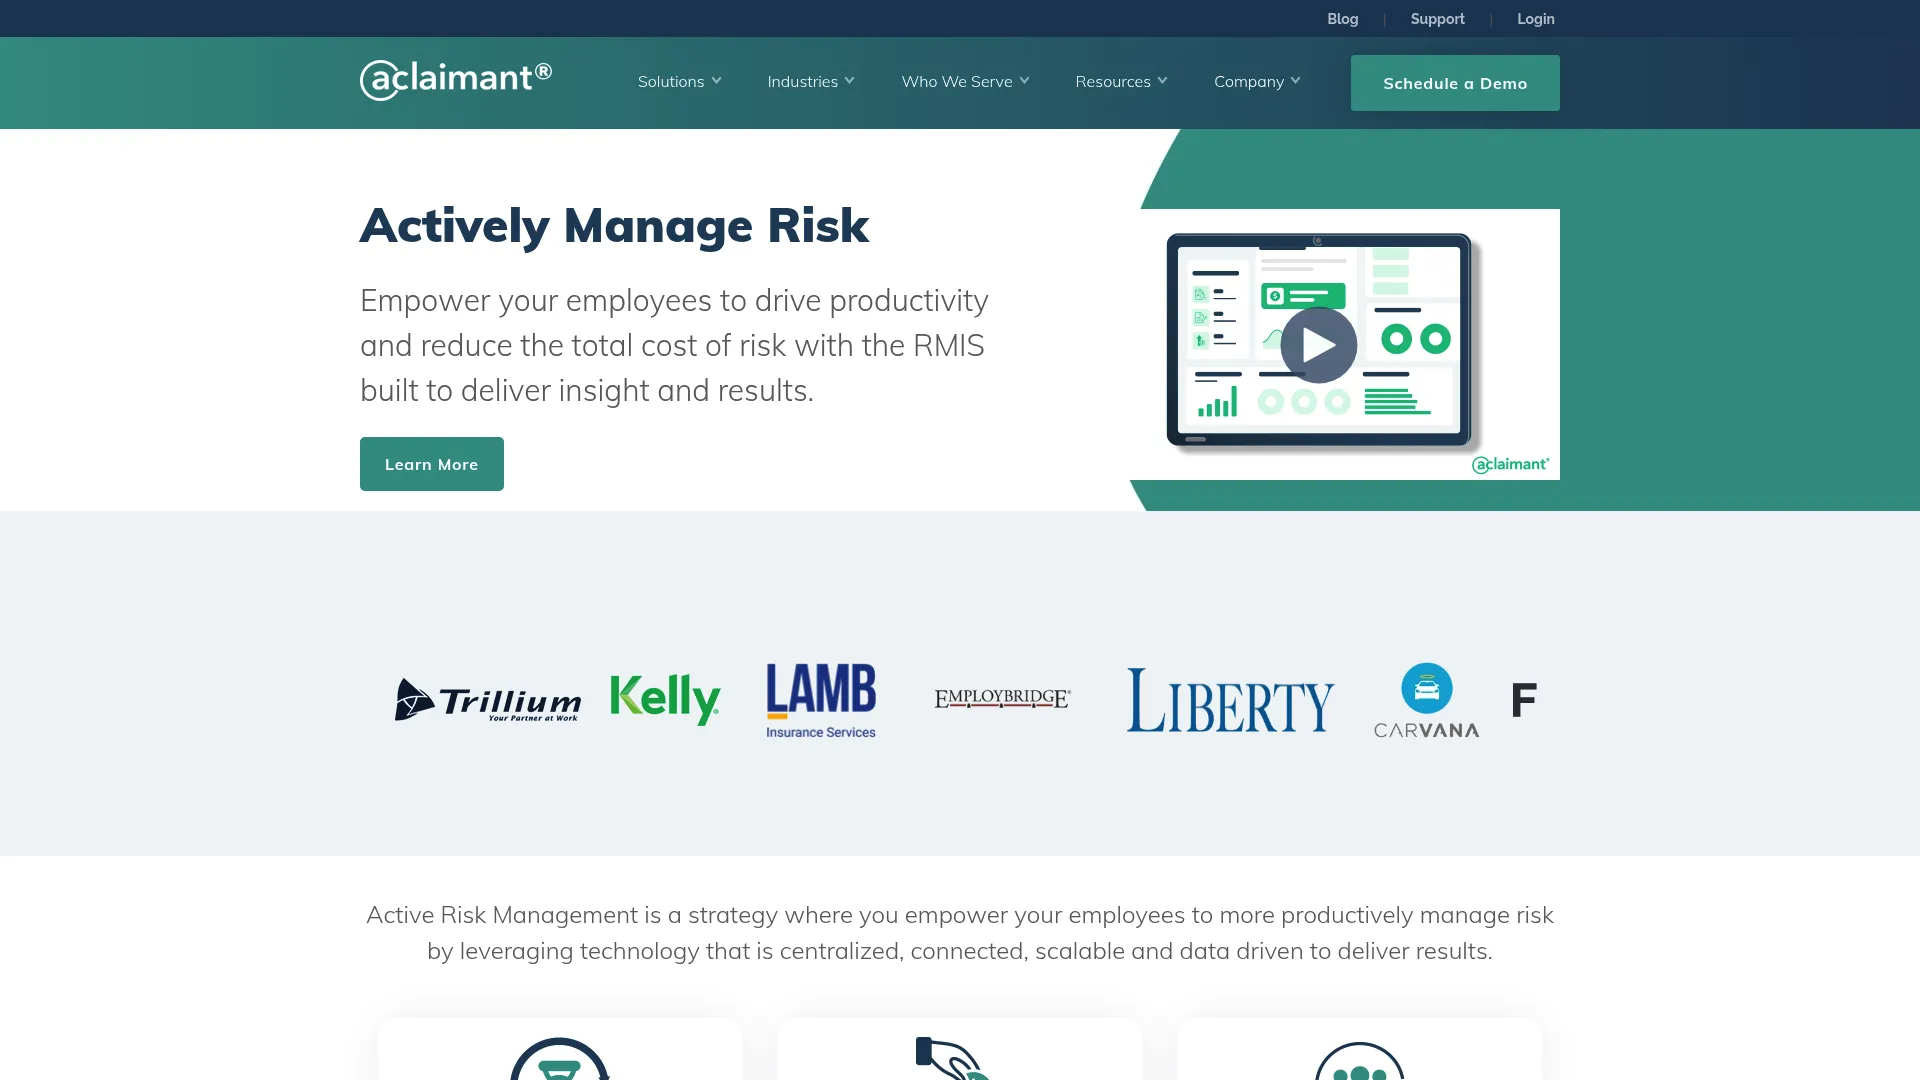
Task: Open the Industries menu
Action: pos(803,82)
